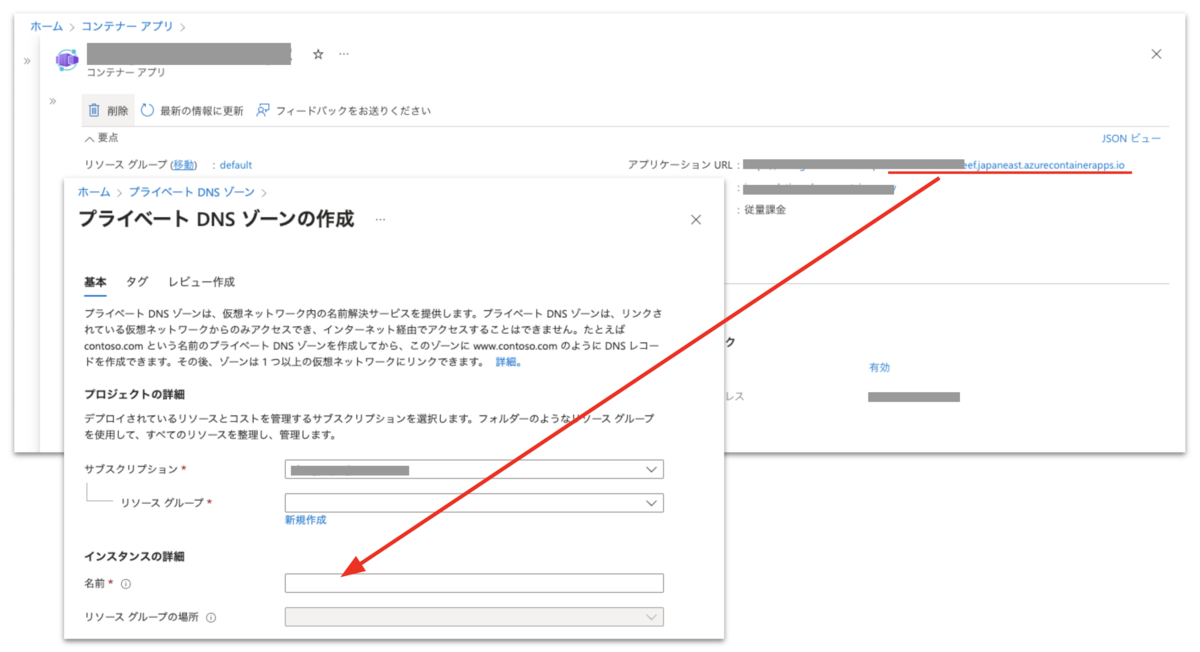The height and width of the screenshot is (652, 1200).
Task: Click the info icon next to リソース グループの場所
Action: click(x=211, y=617)
